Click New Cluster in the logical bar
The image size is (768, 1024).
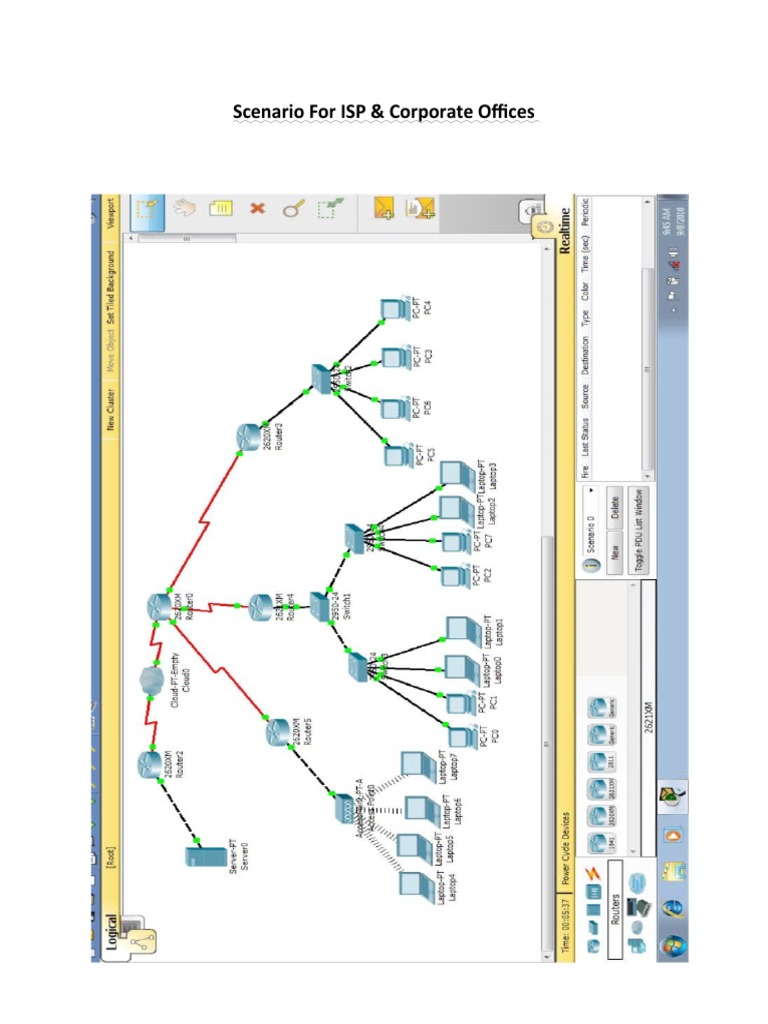(x=110, y=409)
